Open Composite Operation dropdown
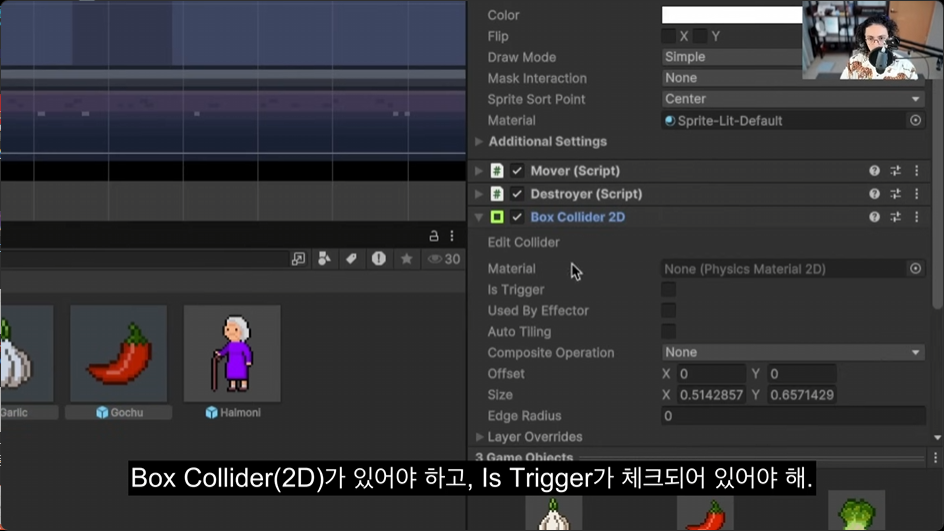Screen dimensions: 944x531 [793, 352]
